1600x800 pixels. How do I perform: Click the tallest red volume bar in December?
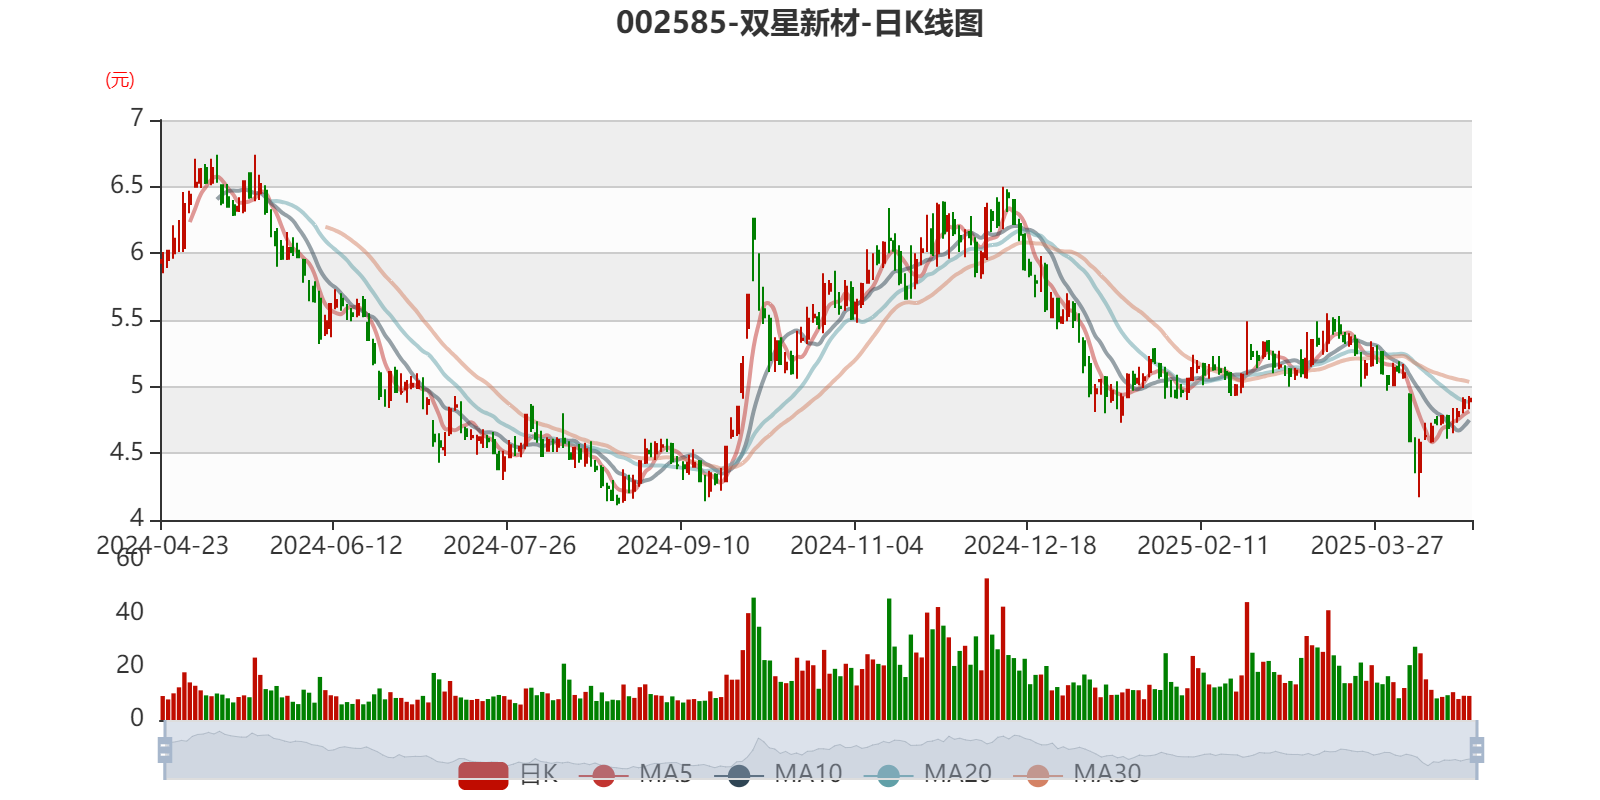point(987,649)
